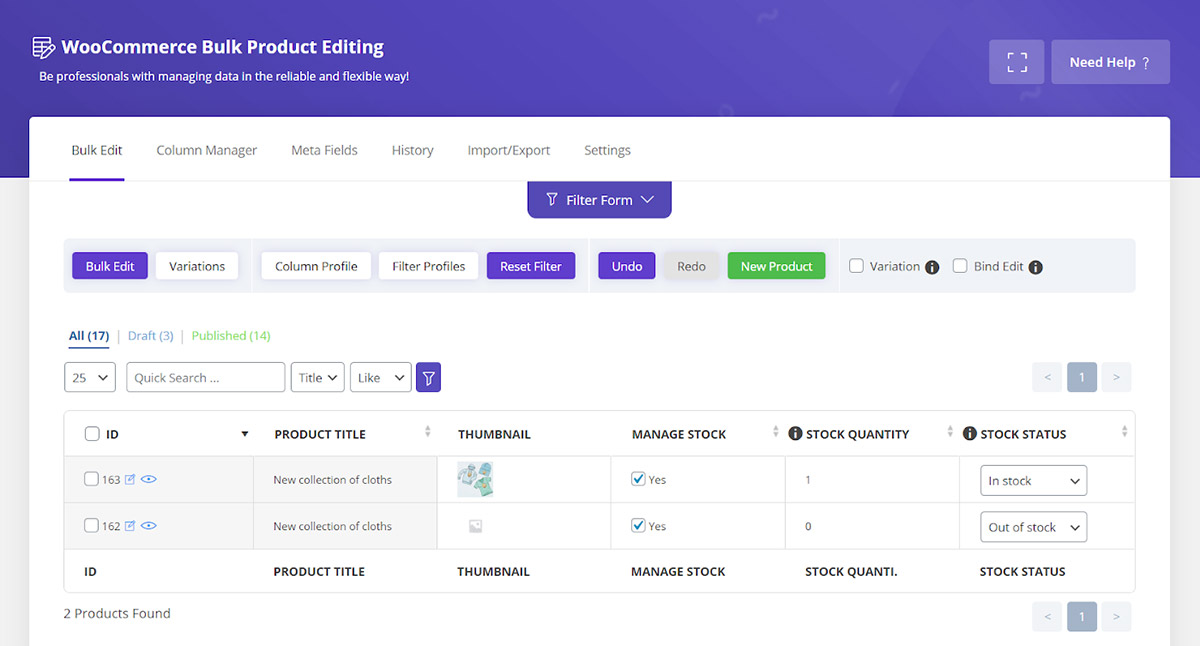Open edit icon for product 162

coord(130,526)
